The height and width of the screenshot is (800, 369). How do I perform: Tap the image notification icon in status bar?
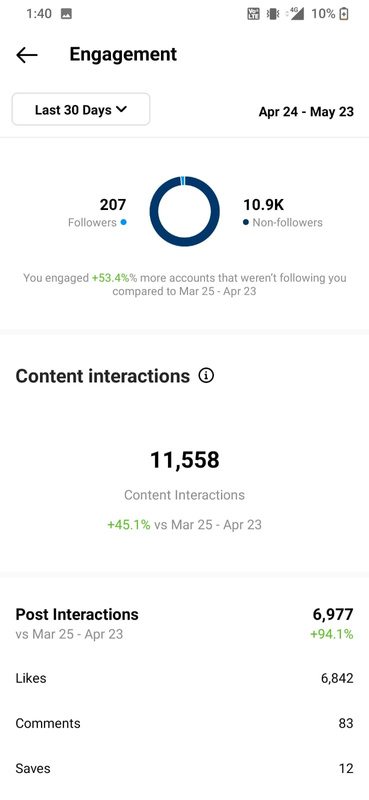[x=66, y=14]
